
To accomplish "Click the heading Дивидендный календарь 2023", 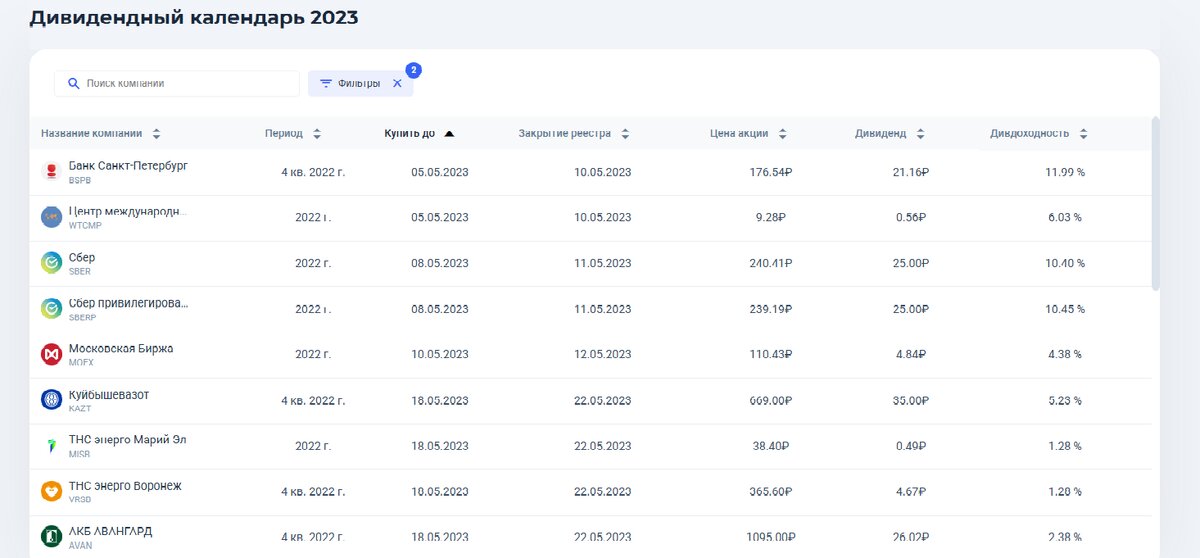I will (193, 18).
